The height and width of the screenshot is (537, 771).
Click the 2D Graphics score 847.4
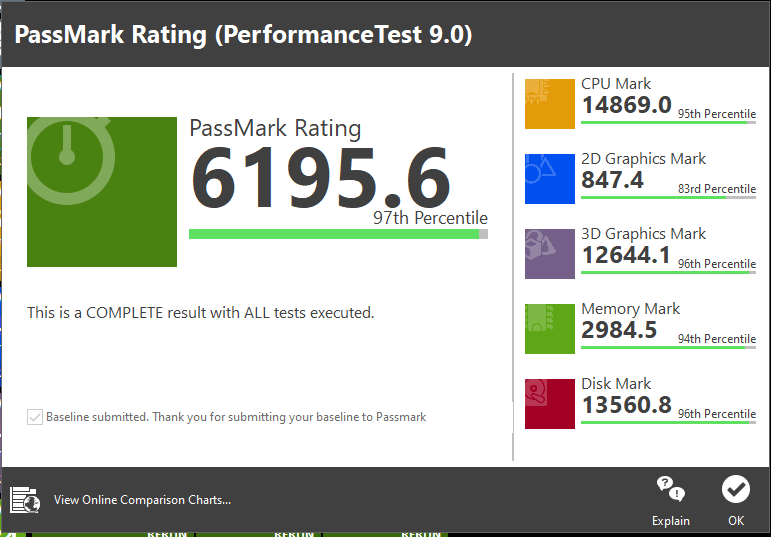coord(612,180)
